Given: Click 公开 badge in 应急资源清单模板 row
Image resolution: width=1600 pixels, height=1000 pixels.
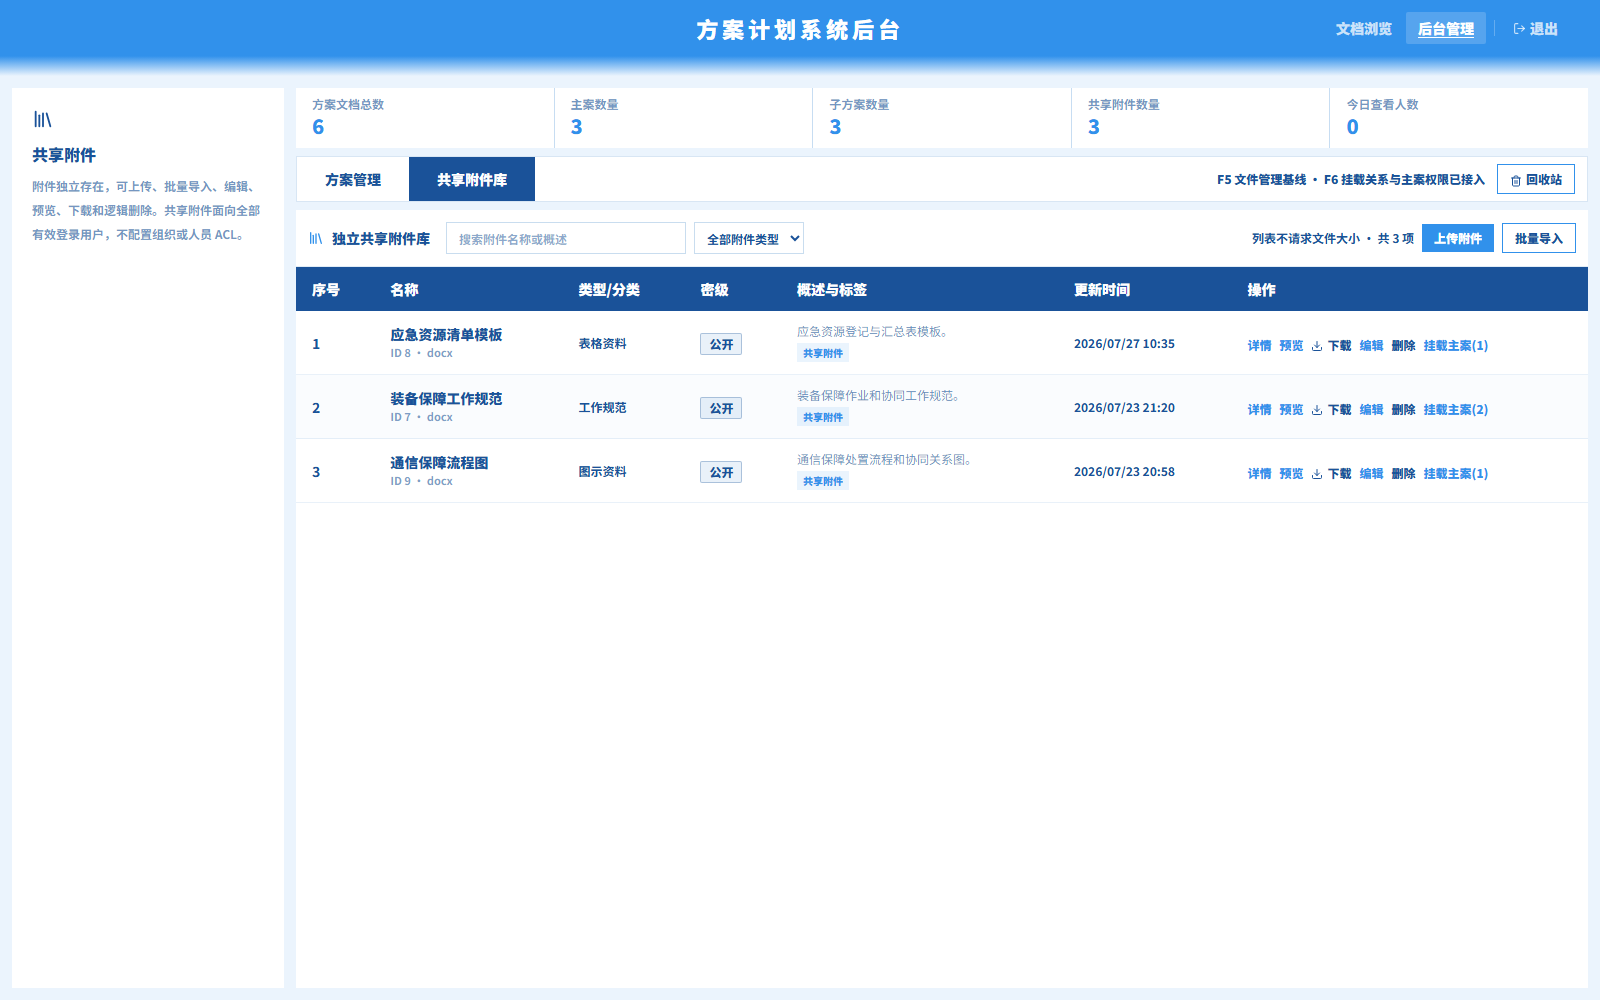Looking at the screenshot, I should click(x=721, y=344).
